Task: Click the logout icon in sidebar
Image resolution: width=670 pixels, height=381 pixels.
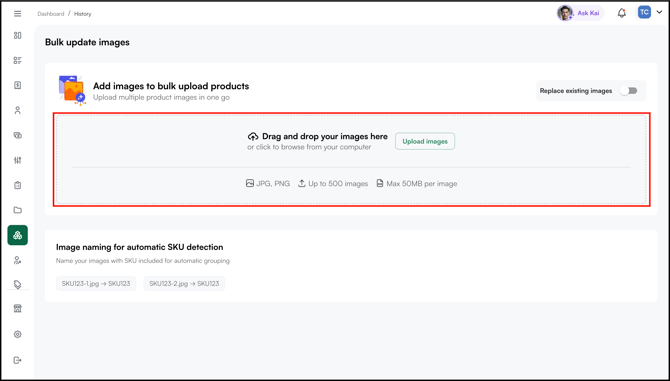Action: click(18, 360)
